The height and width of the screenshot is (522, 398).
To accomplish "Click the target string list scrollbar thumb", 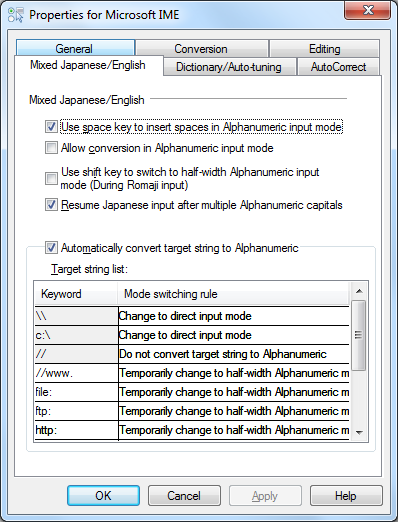I will (359, 335).
